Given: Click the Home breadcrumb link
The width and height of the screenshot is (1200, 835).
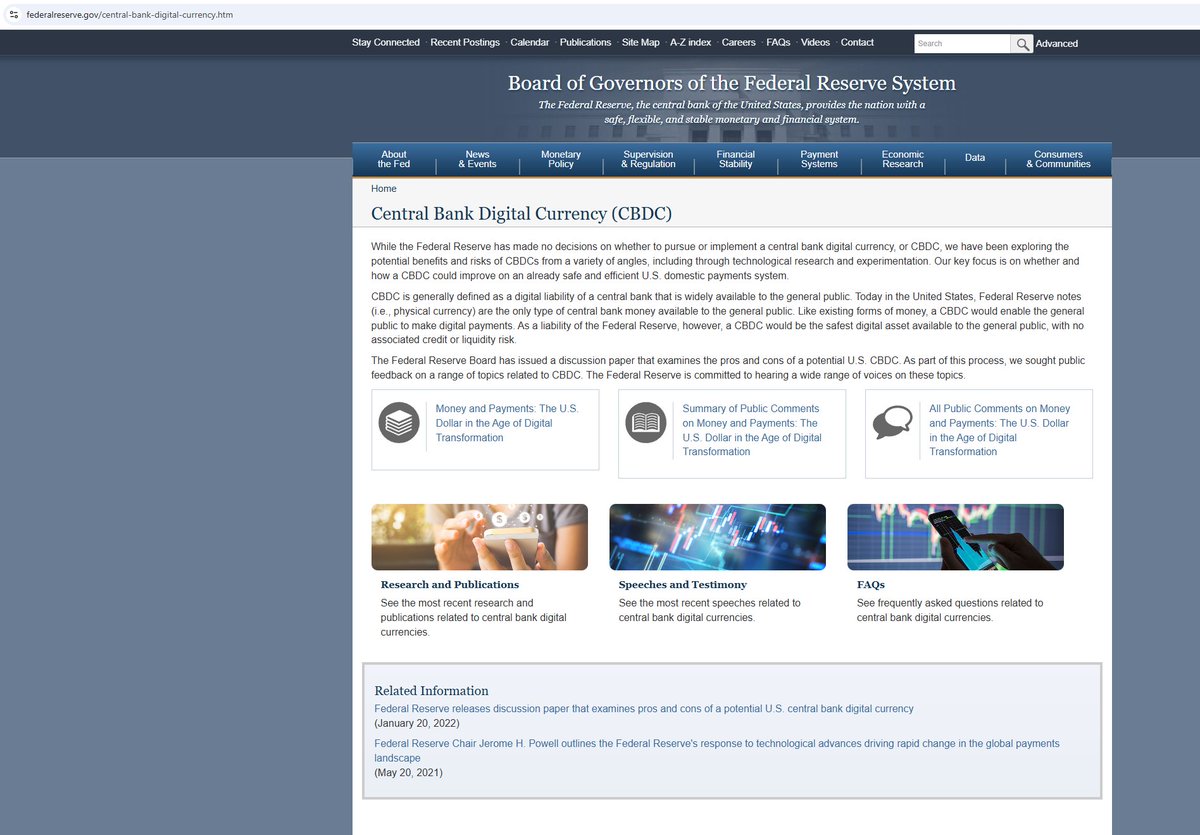Looking at the screenshot, I should (x=384, y=188).
